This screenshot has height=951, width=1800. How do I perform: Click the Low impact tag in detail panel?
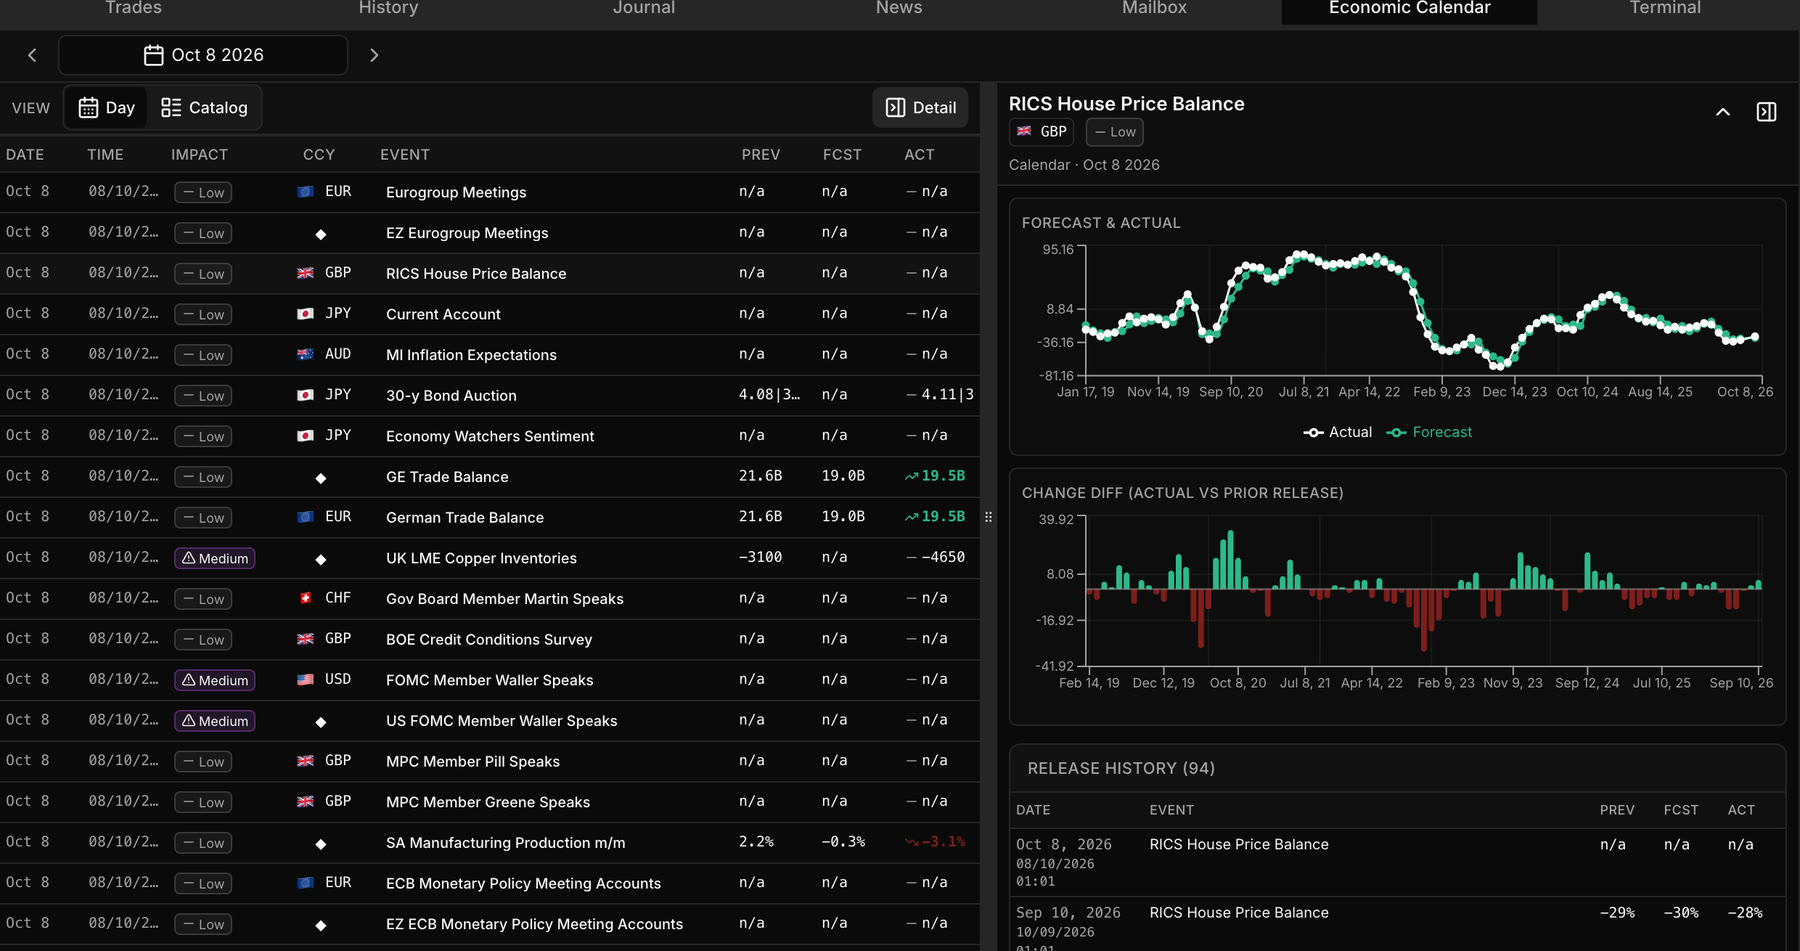[x=1114, y=132]
